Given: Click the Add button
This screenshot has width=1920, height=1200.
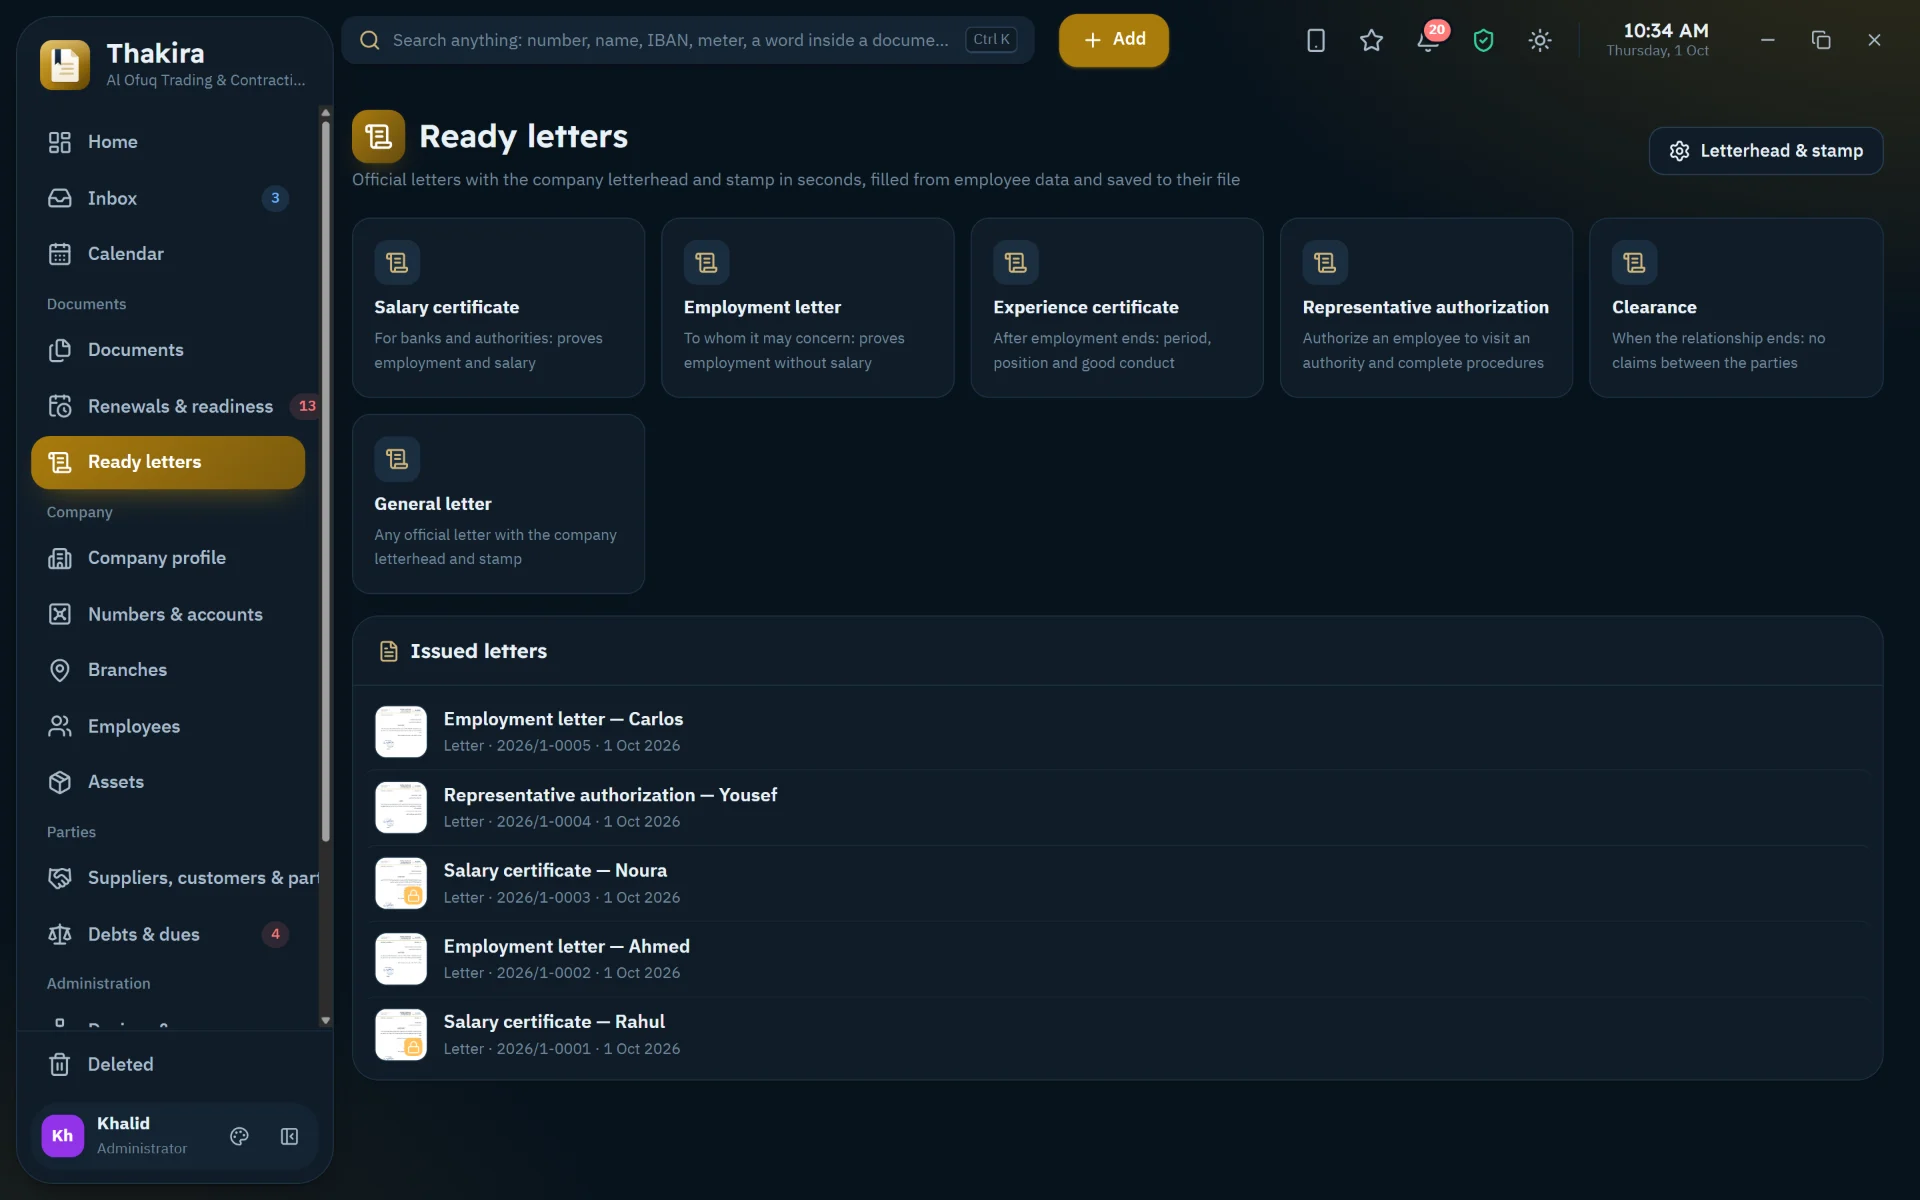Looking at the screenshot, I should 1114,40.
